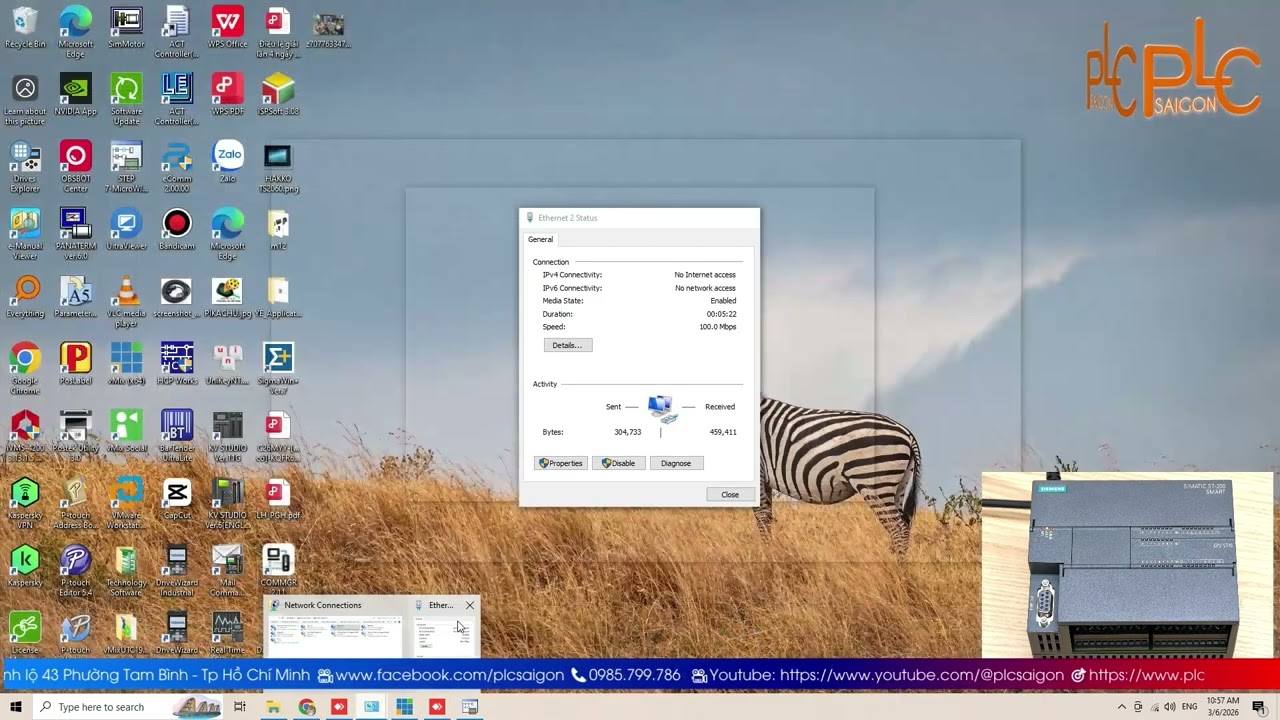
Task: Open PIKACHU.jpg image file
Action: pyautogui.click(x=227, y=298)
